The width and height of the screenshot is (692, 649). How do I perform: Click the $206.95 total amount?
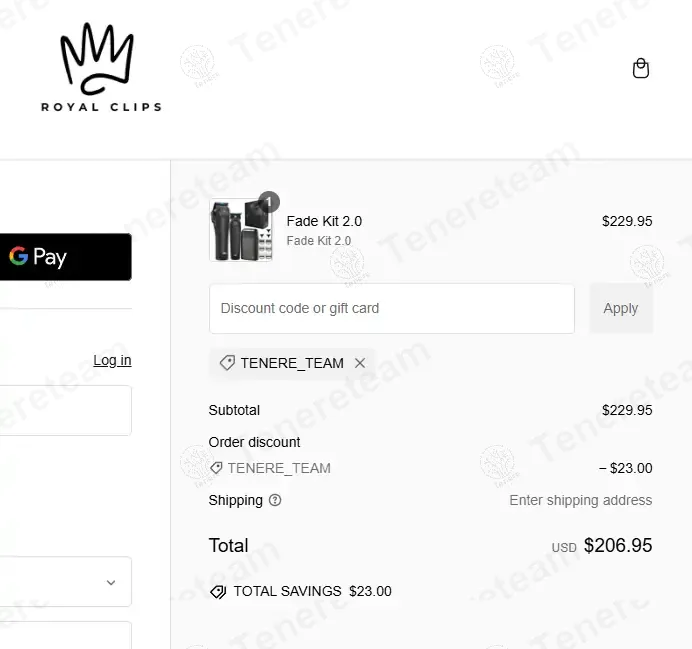pyautogui.click(x=618, y=545)
